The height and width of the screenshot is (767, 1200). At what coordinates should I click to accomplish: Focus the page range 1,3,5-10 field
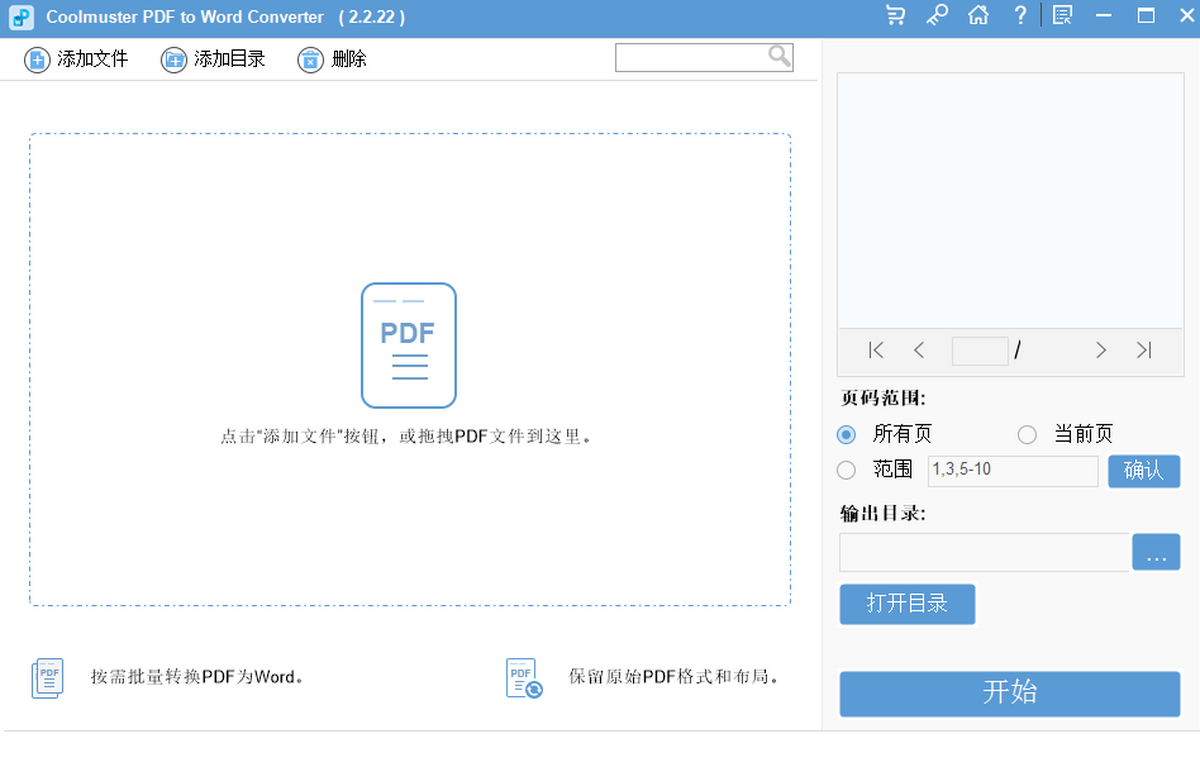click(1013, 470)
